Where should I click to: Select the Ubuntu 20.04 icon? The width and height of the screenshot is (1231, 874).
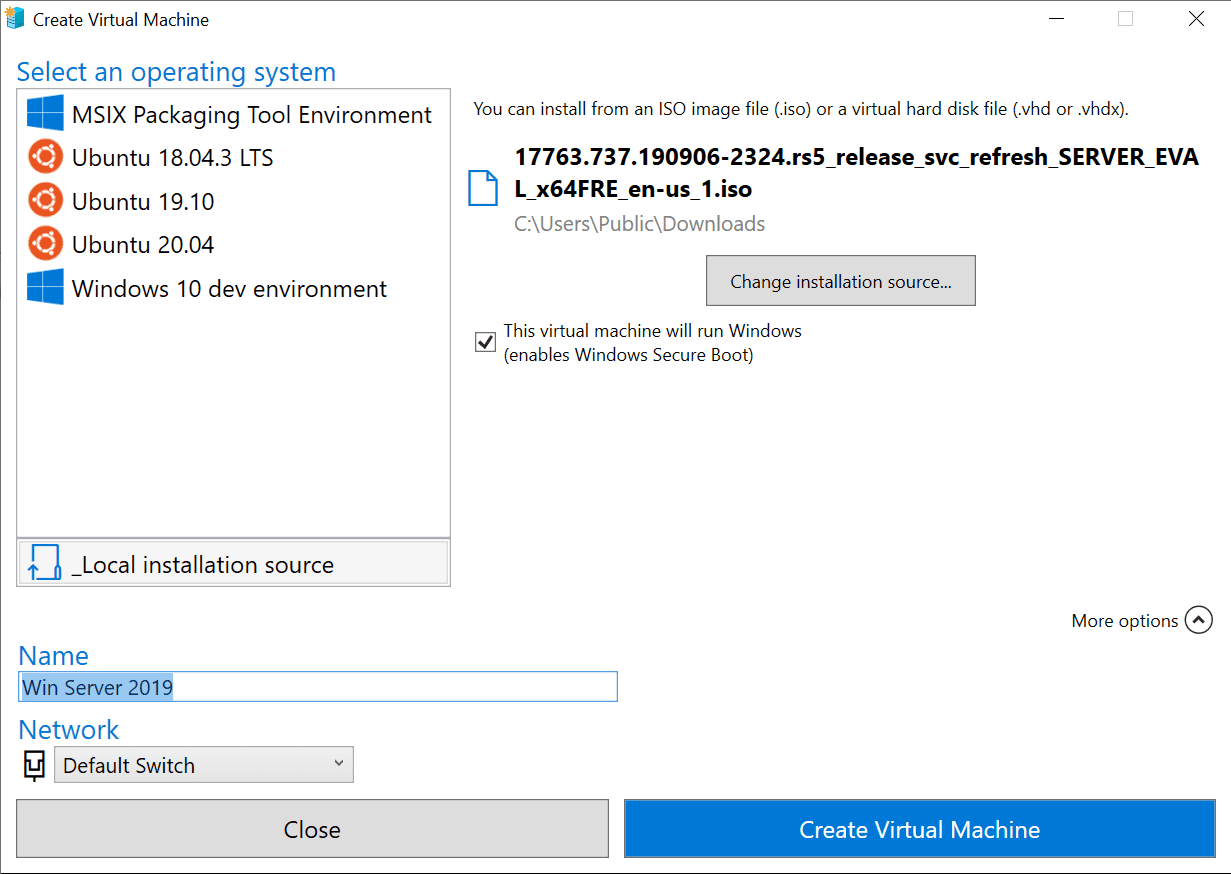[44, 244]
